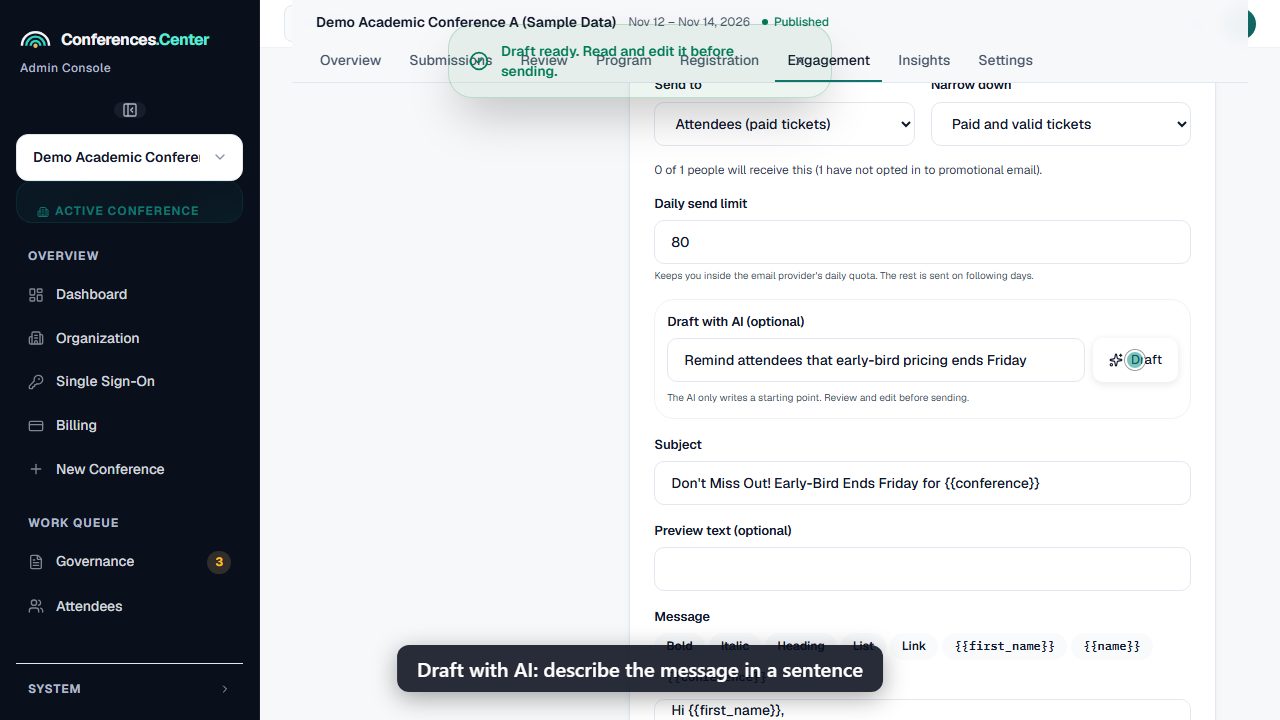The height and width of the screenshot is (720, 1280).
Task: Click the "Nov 12 – Nov 14, 2026" dates
Action: (690, 22)
